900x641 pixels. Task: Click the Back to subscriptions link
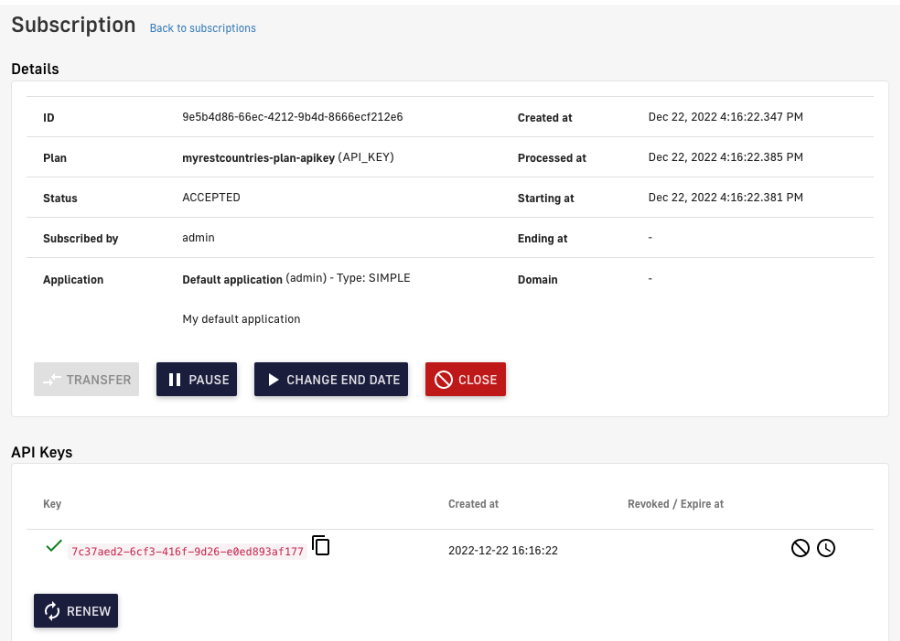click(203, 28)
